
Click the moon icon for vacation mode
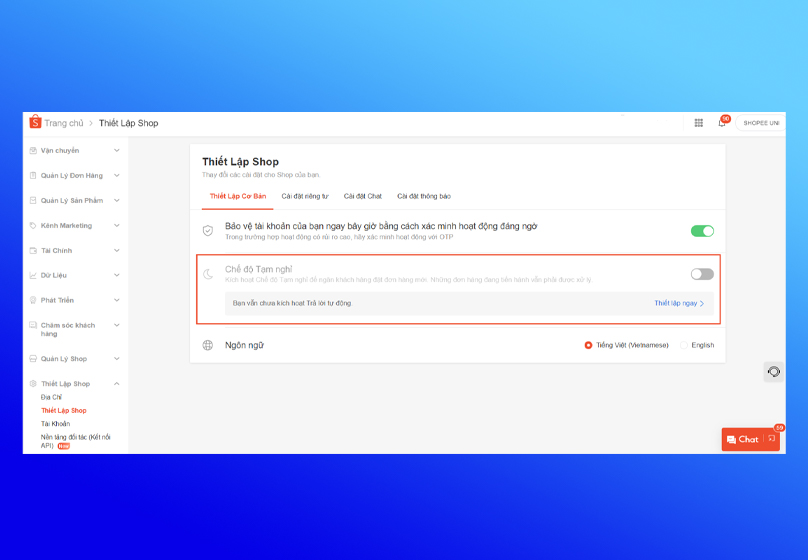tap(208, 273)
